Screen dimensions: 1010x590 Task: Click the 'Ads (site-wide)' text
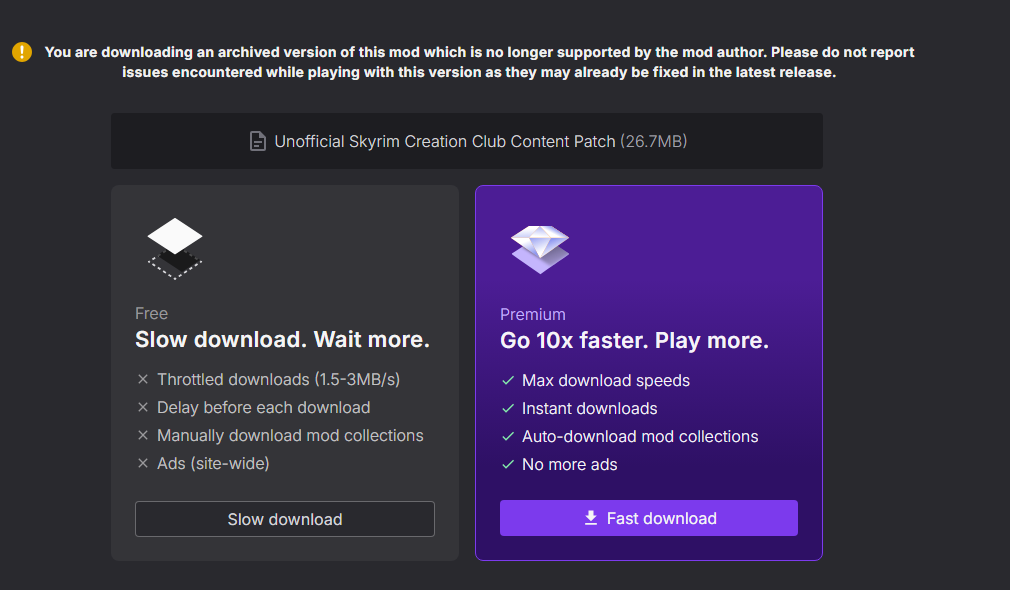click(x=213, y=464)
